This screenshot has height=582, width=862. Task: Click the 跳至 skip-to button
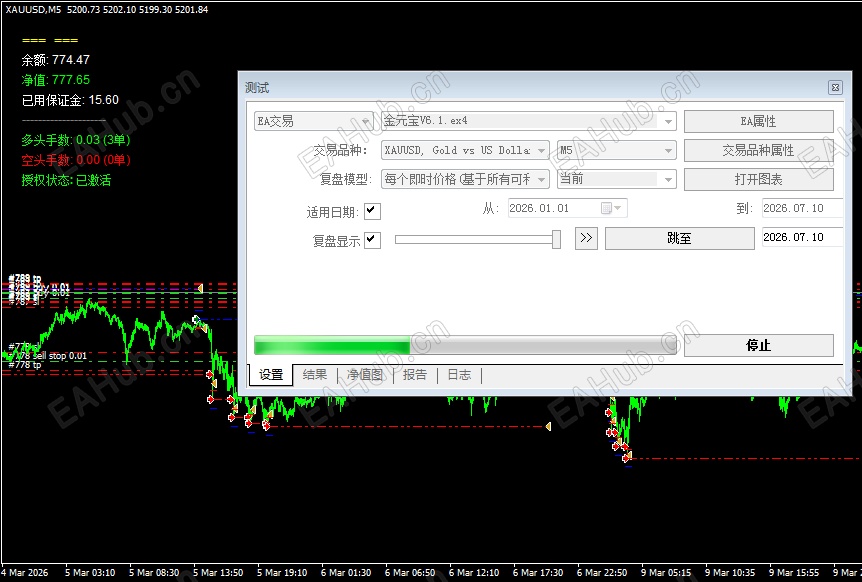[x=679, y=239]
